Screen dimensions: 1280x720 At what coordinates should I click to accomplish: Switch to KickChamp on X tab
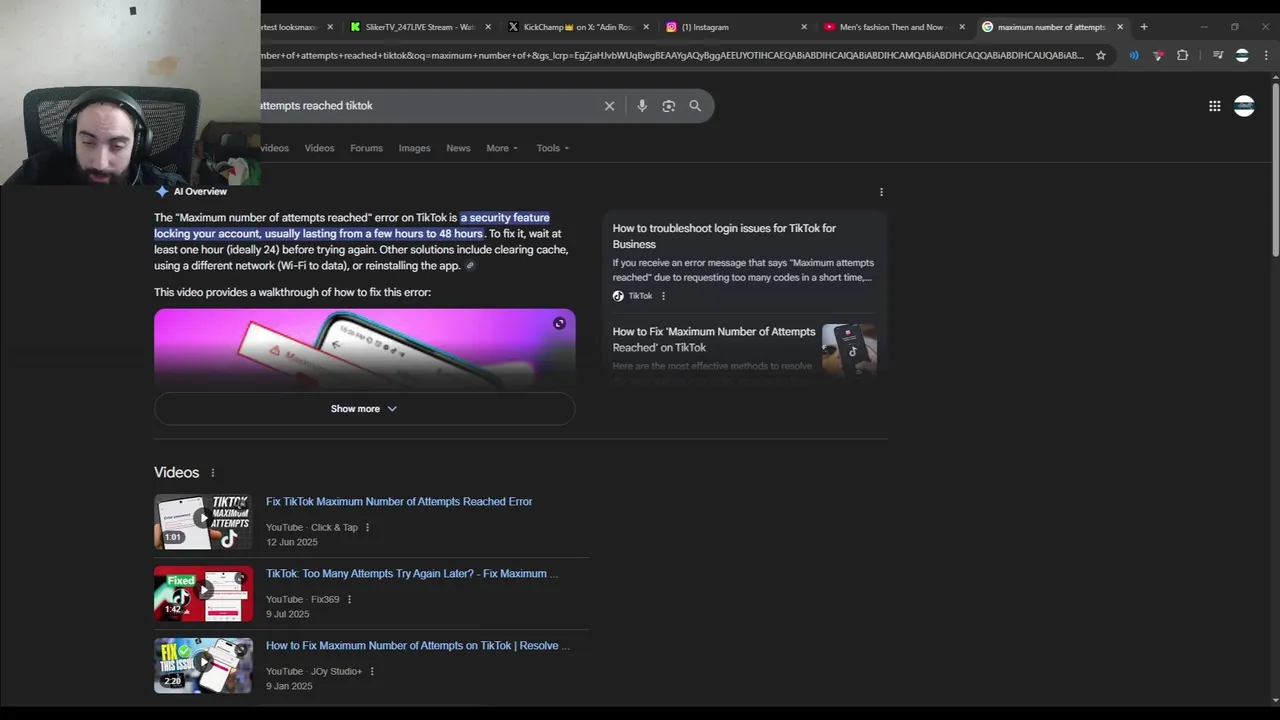click(578, 27)
